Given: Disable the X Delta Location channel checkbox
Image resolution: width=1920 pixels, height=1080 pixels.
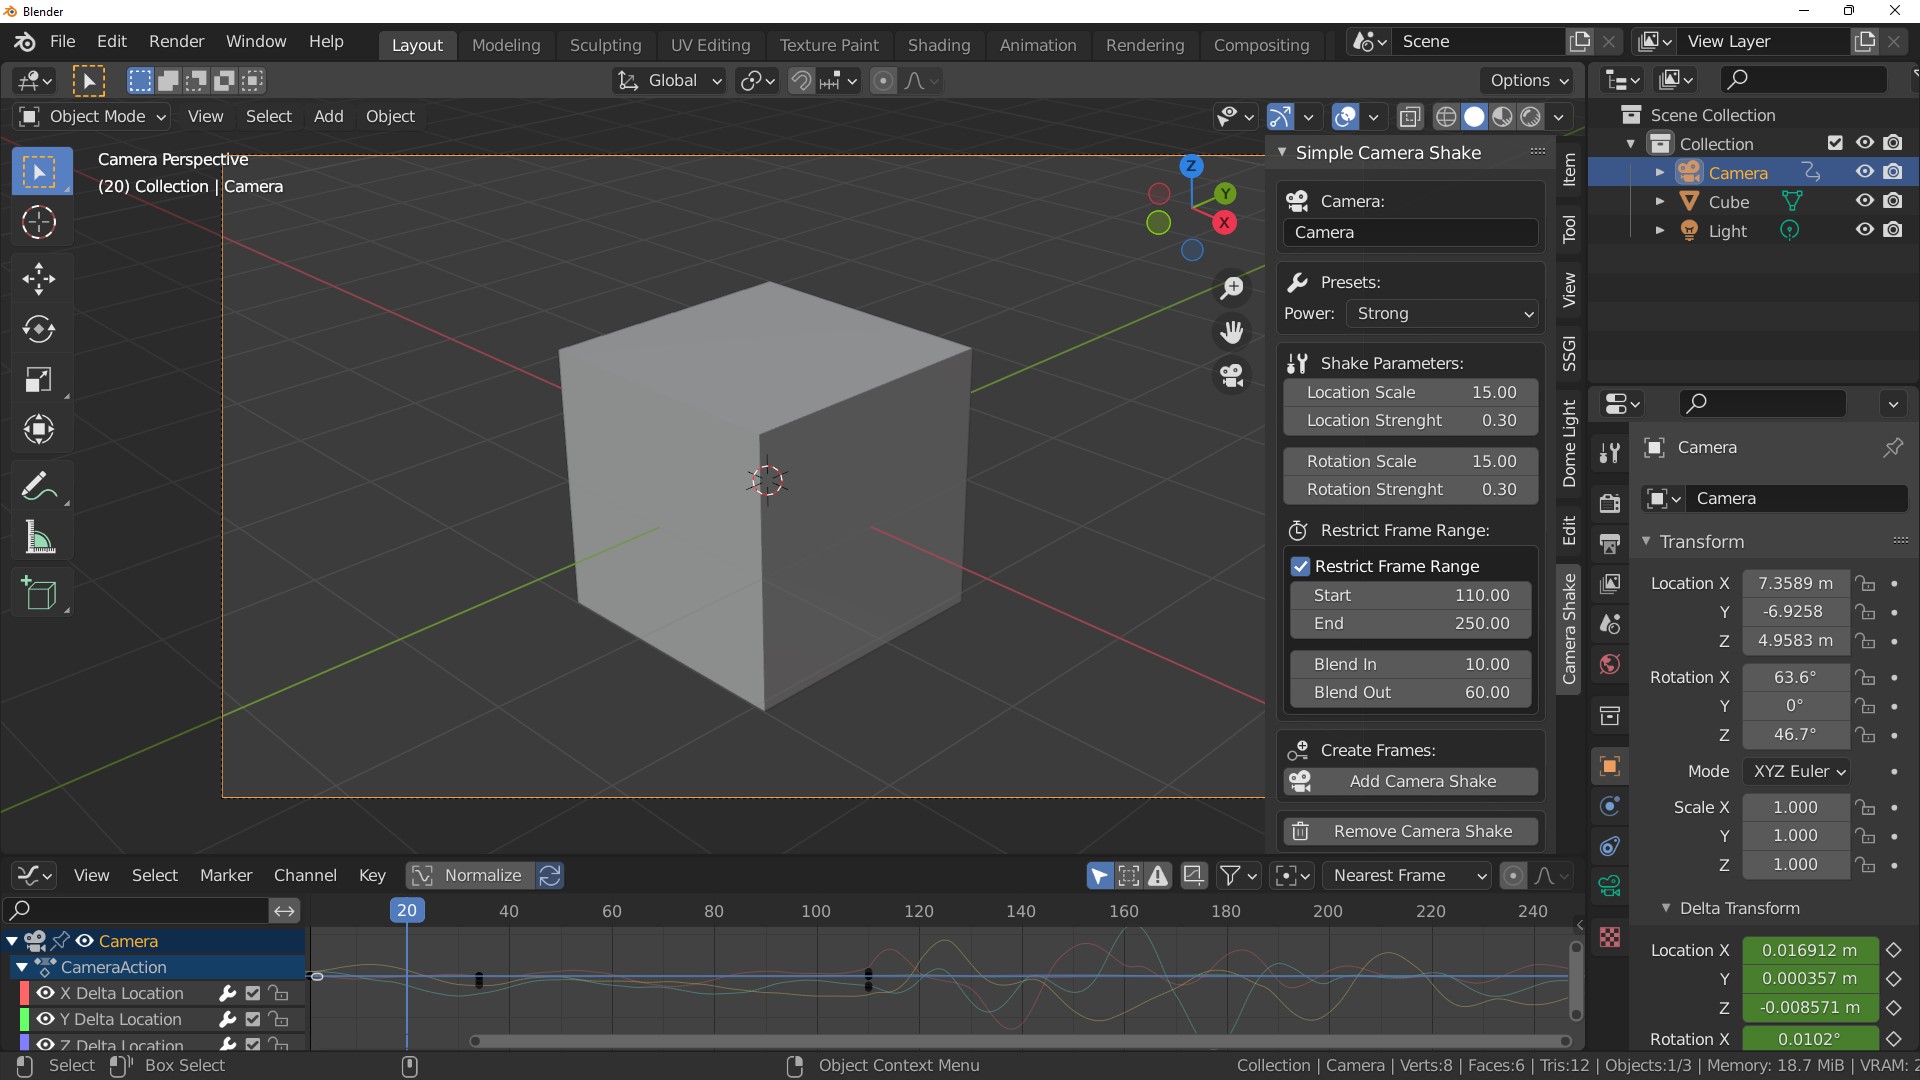Looking at the screenshot, I should click(253, 993).
